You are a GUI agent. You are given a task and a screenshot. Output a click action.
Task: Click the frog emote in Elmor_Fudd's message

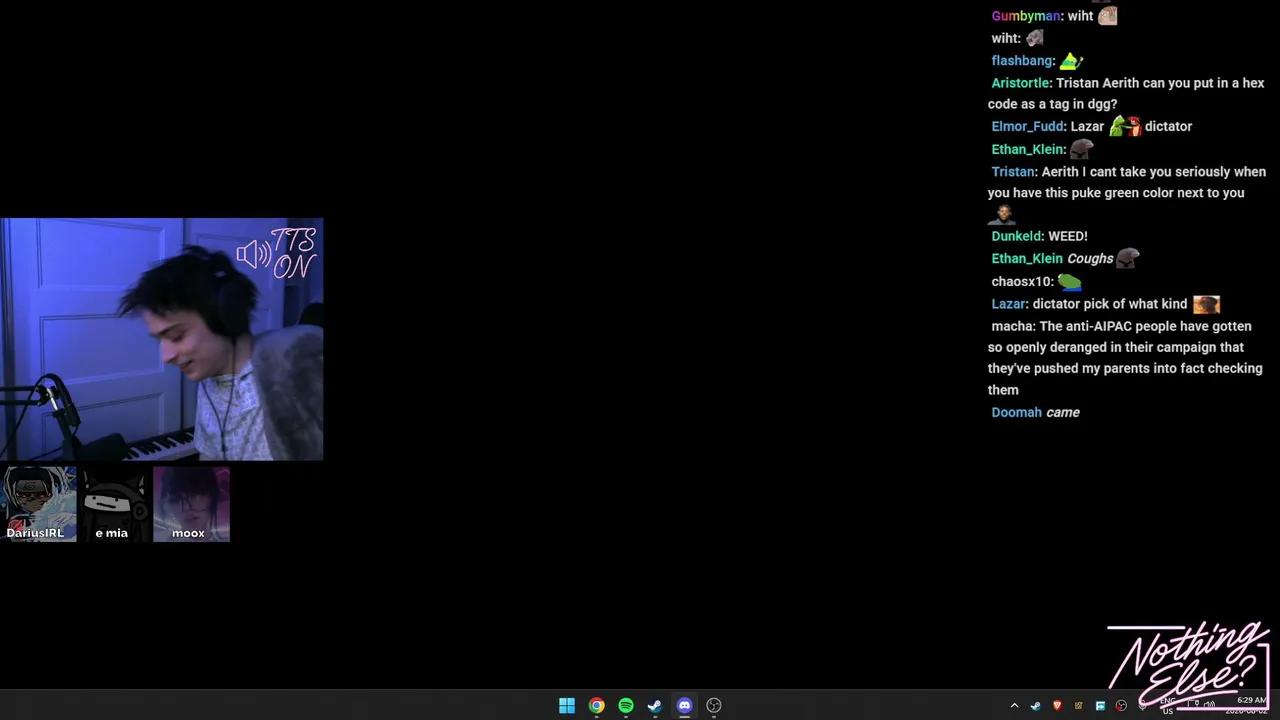pos(1125,126)
